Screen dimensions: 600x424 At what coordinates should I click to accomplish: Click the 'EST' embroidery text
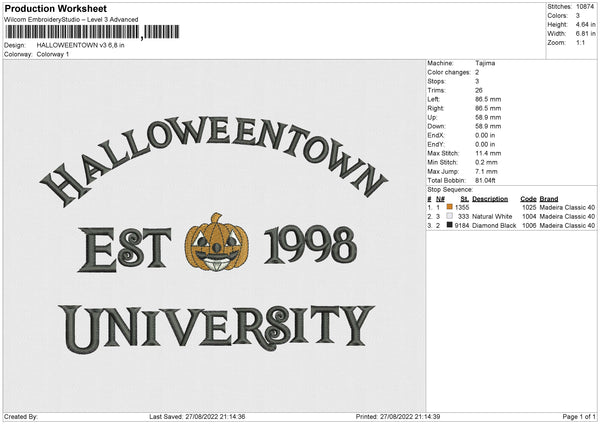click(x=125, y=249)
